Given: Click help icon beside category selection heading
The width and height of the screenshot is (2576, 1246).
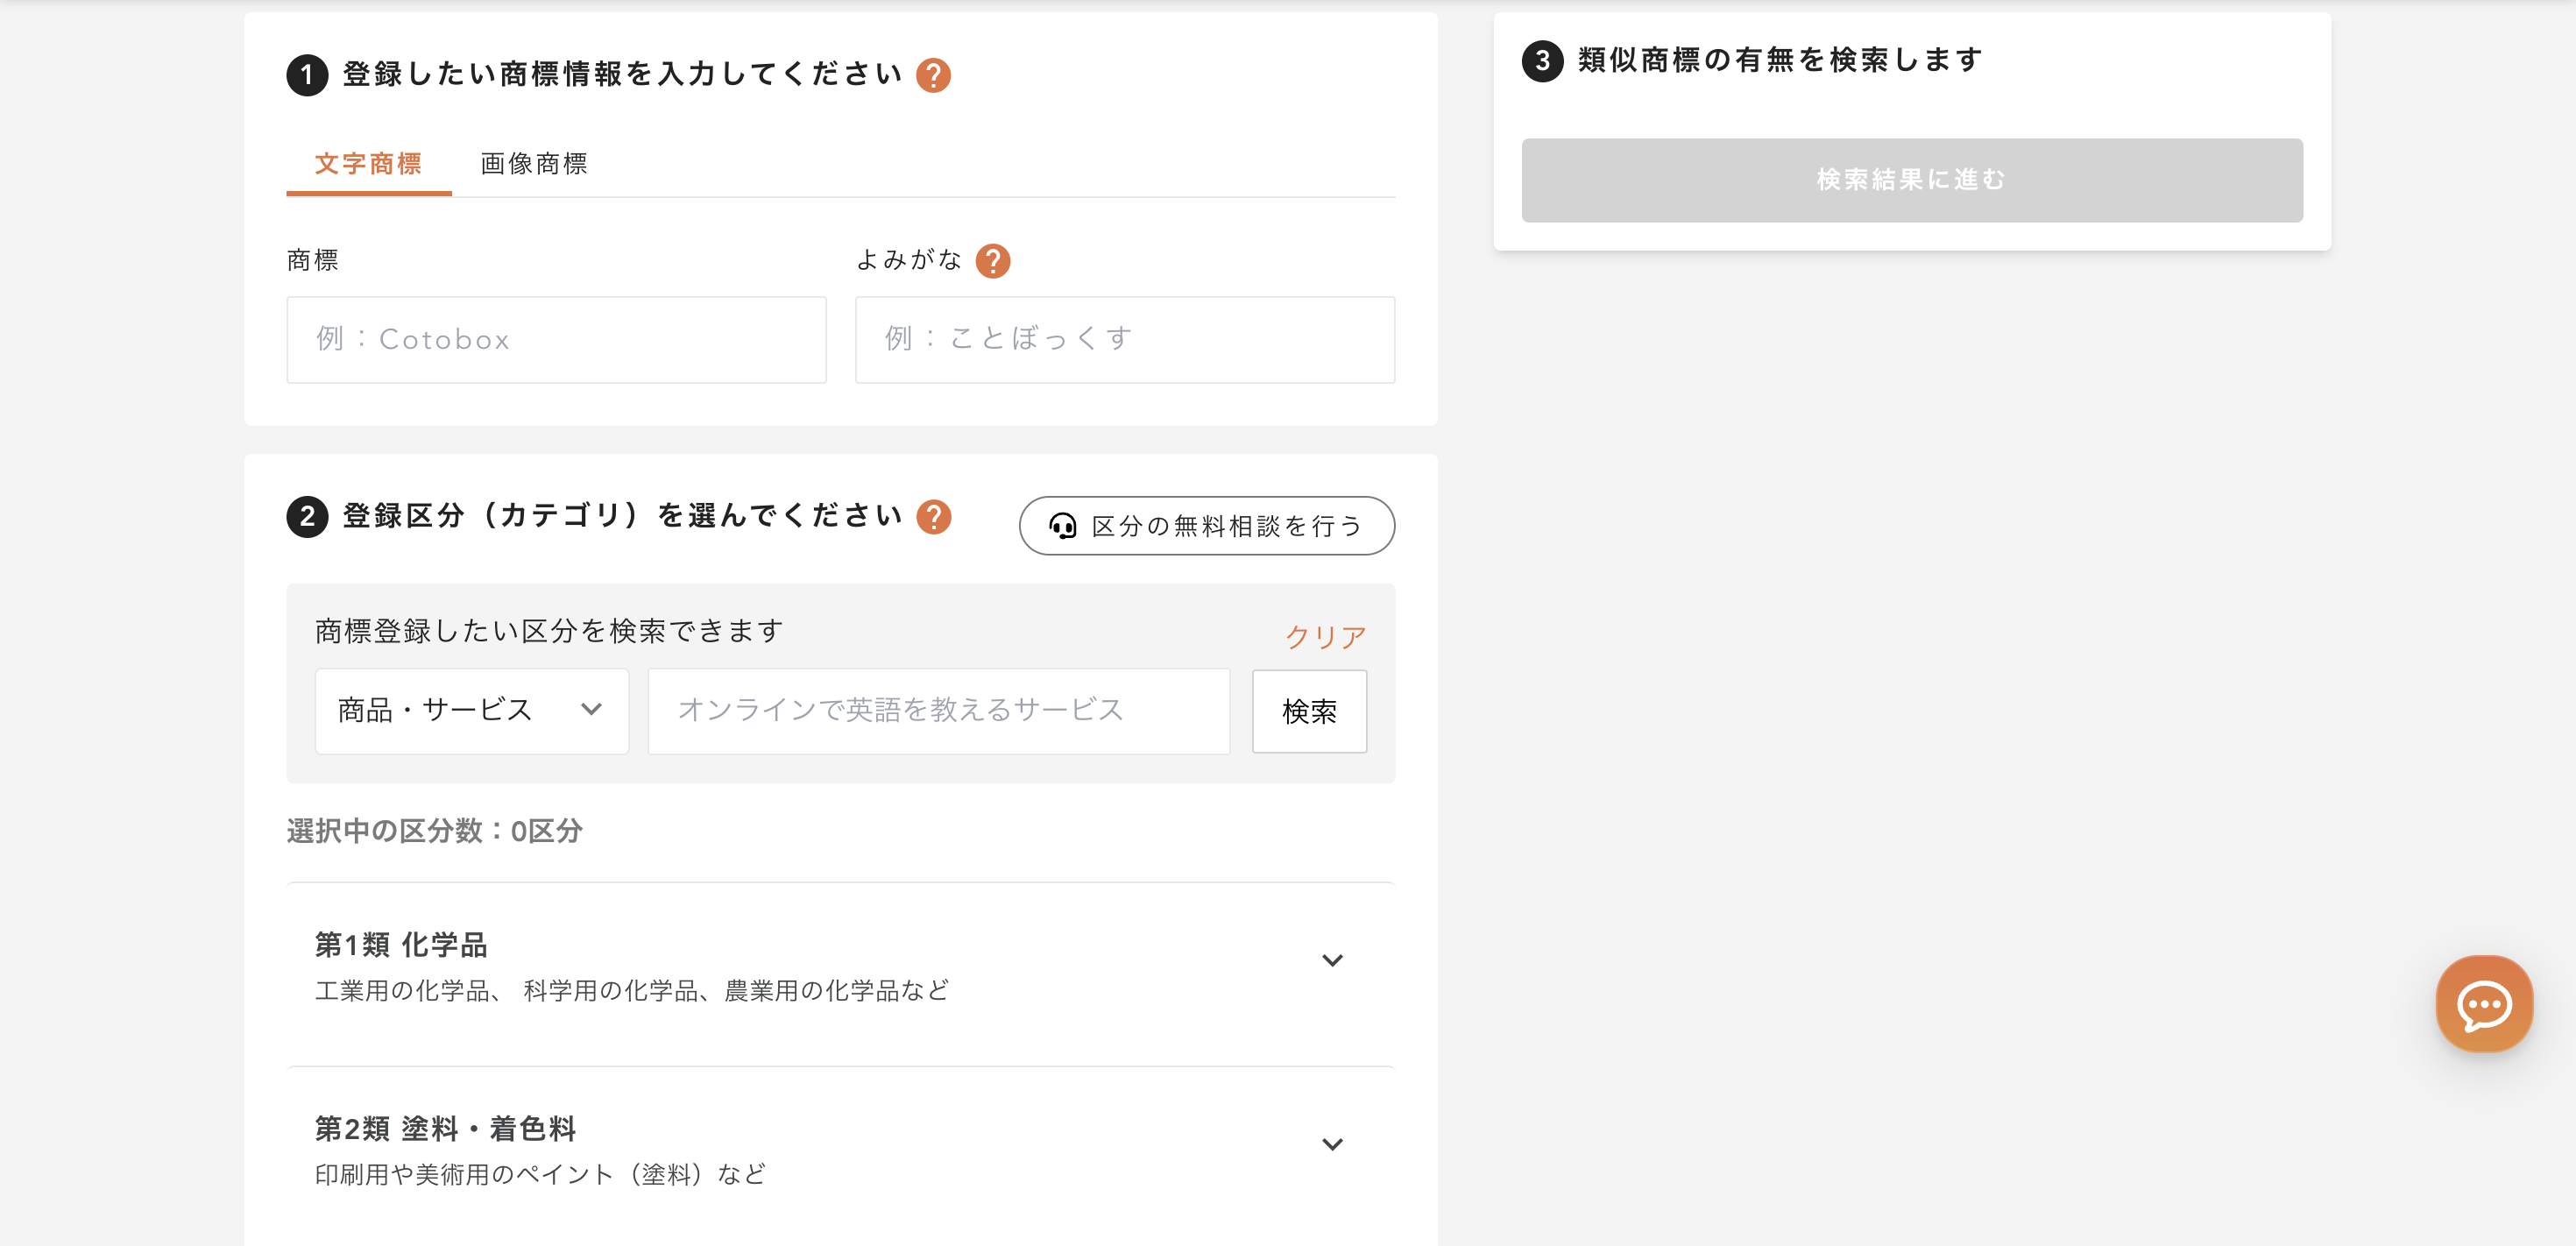Looking at the screenshot, I should pos(933,517).
